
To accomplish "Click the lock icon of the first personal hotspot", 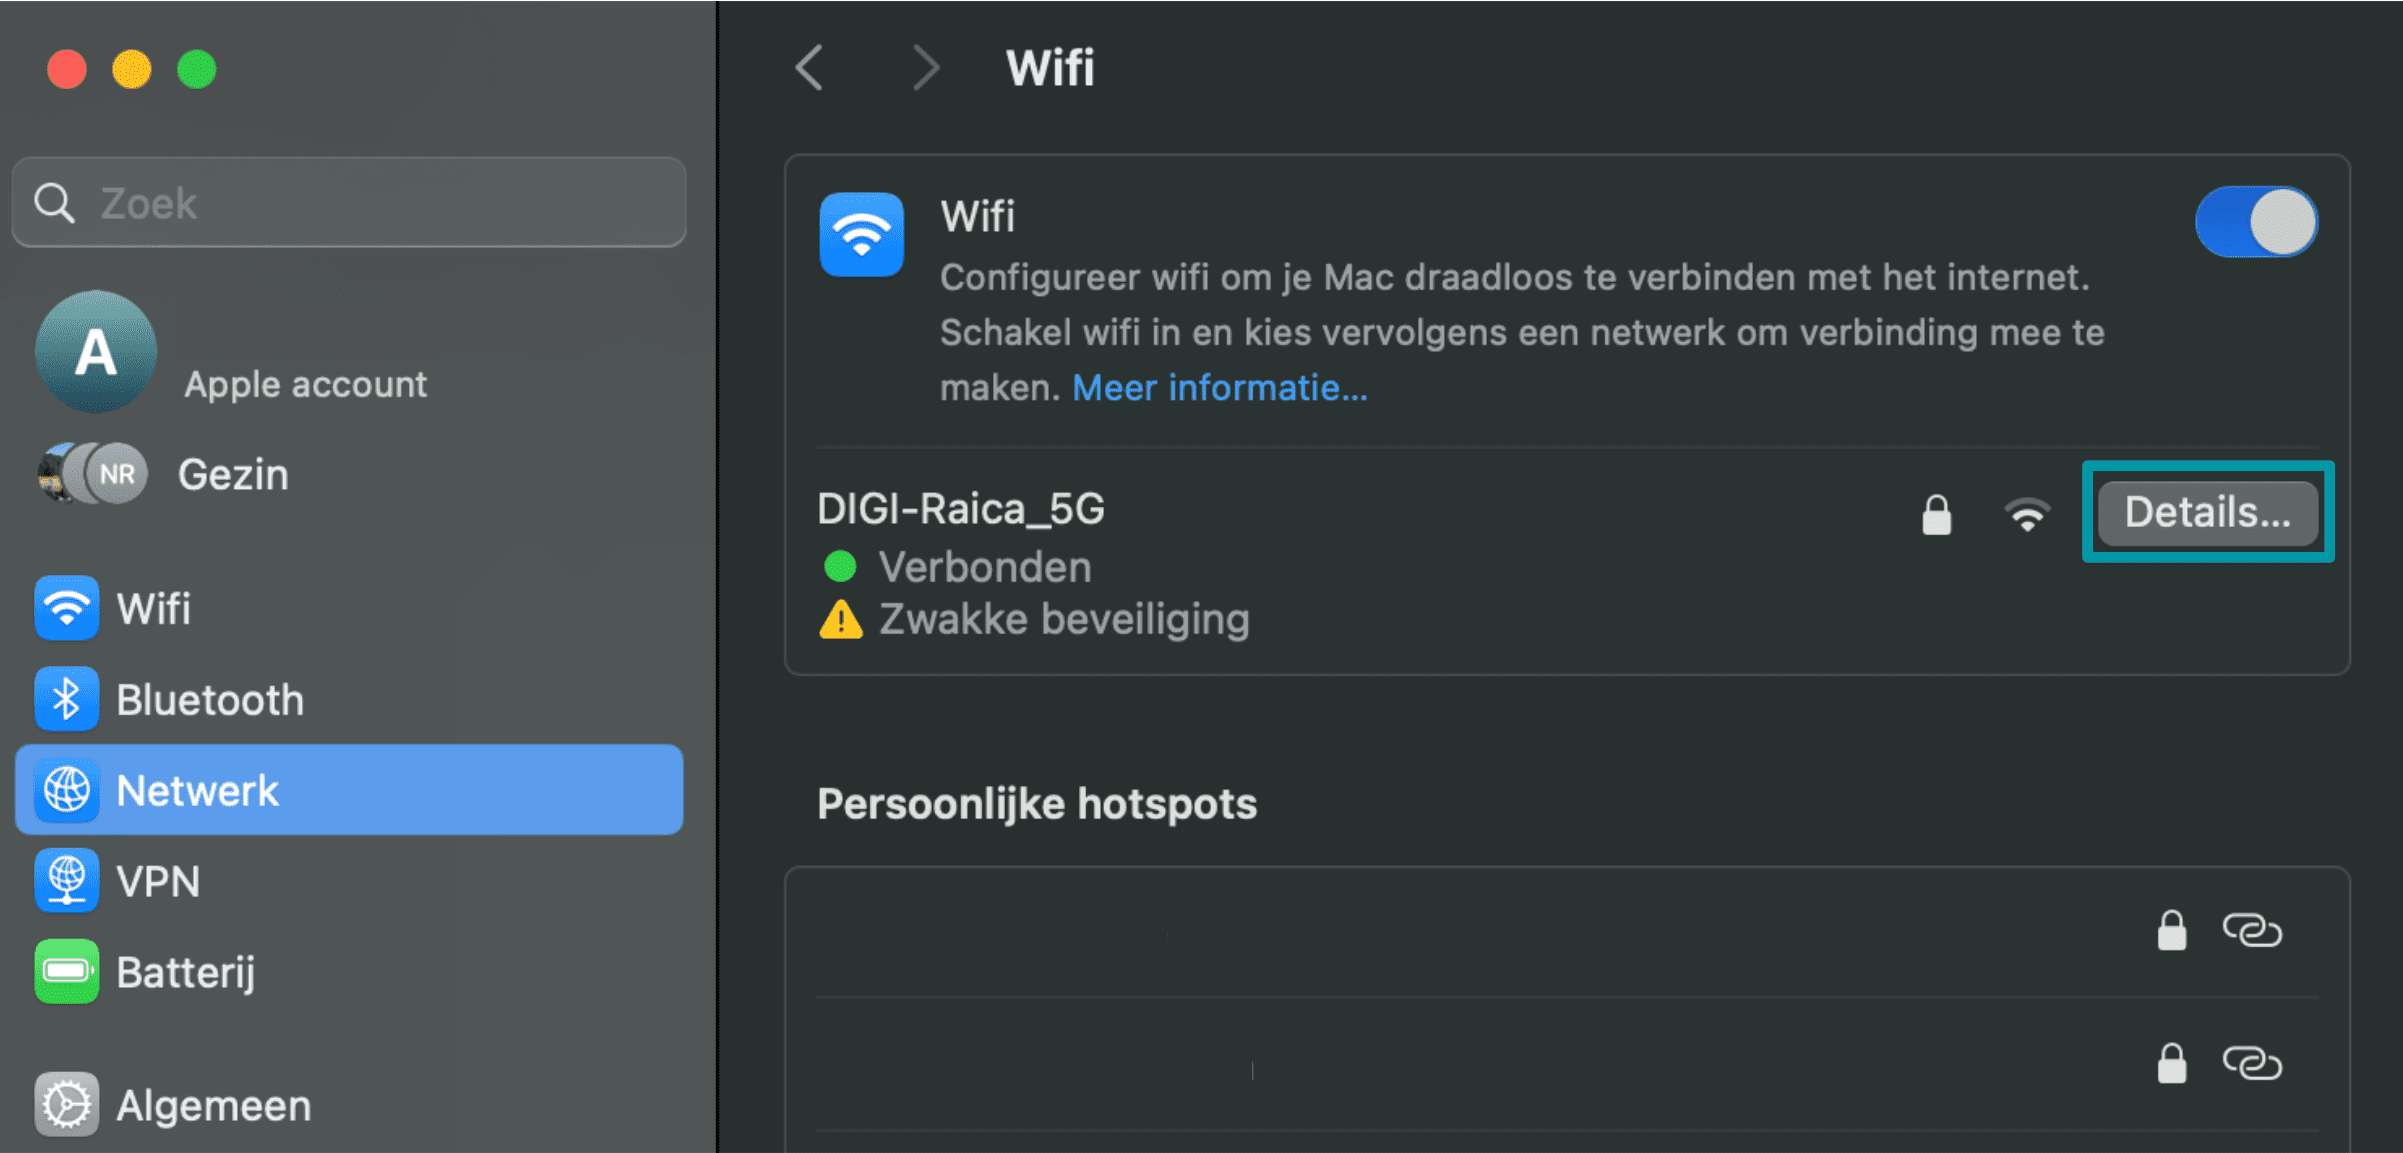I will [x=2171, y=930].
